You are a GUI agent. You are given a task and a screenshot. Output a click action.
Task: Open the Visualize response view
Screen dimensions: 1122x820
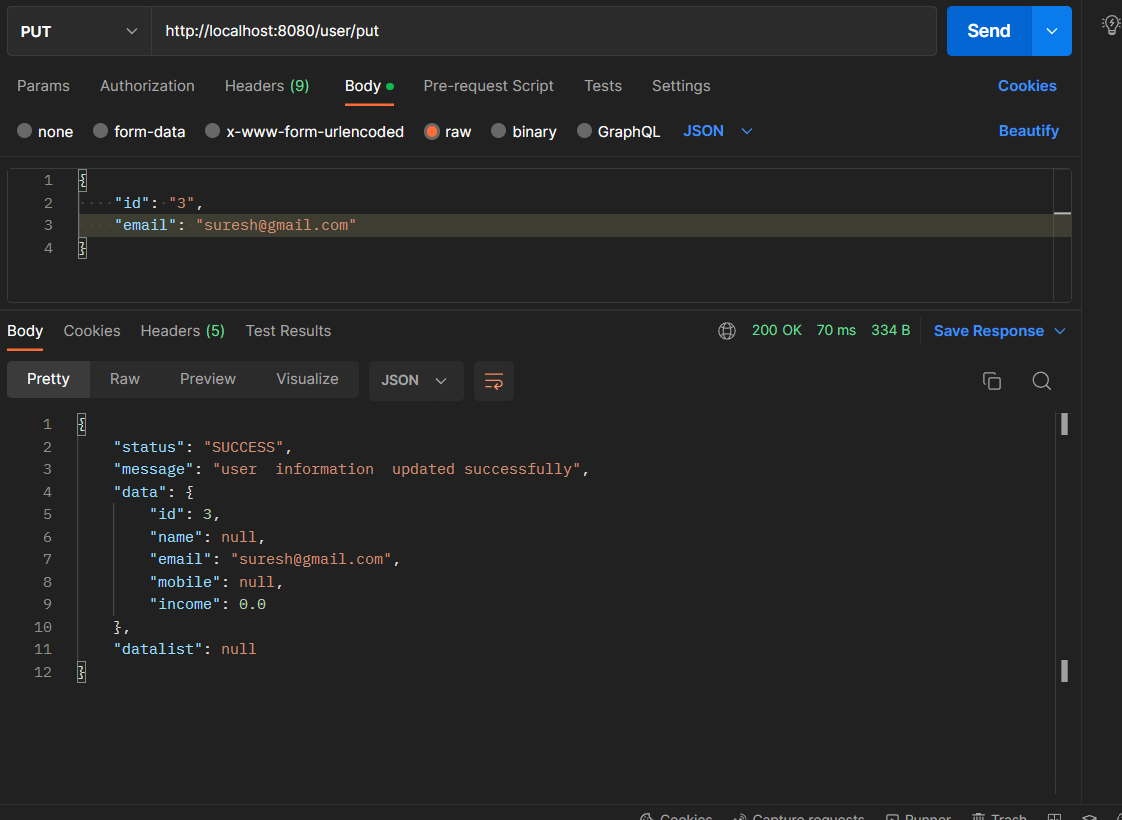pyautogui.click(x=308, y=379)
